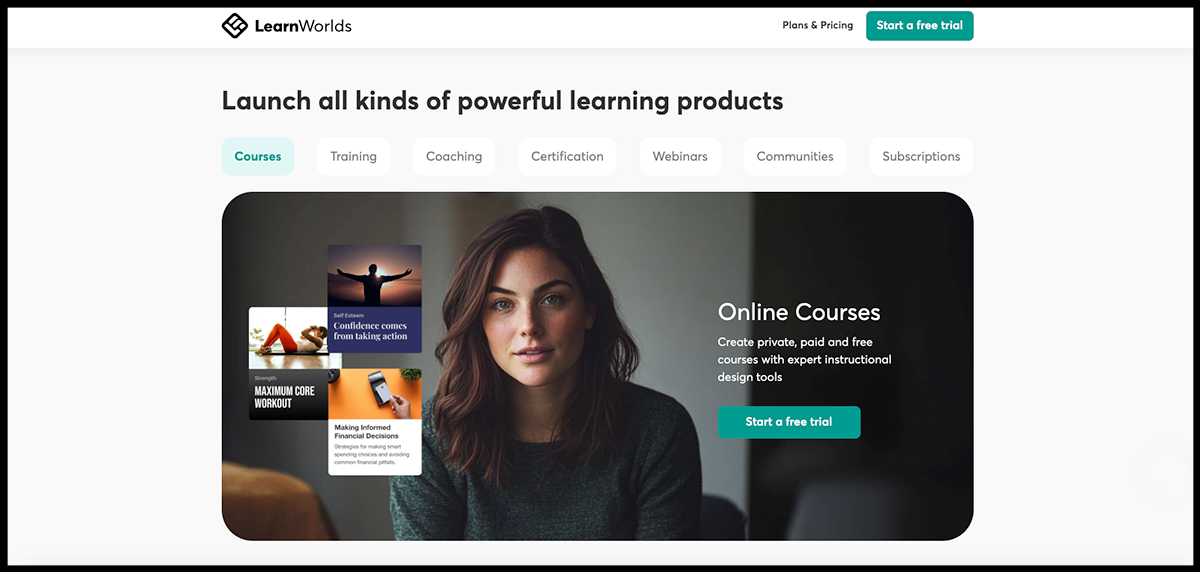Click the Making Informed Financial Decisions card
Viewport: 1200px width, 572px height.
point(375,422)
